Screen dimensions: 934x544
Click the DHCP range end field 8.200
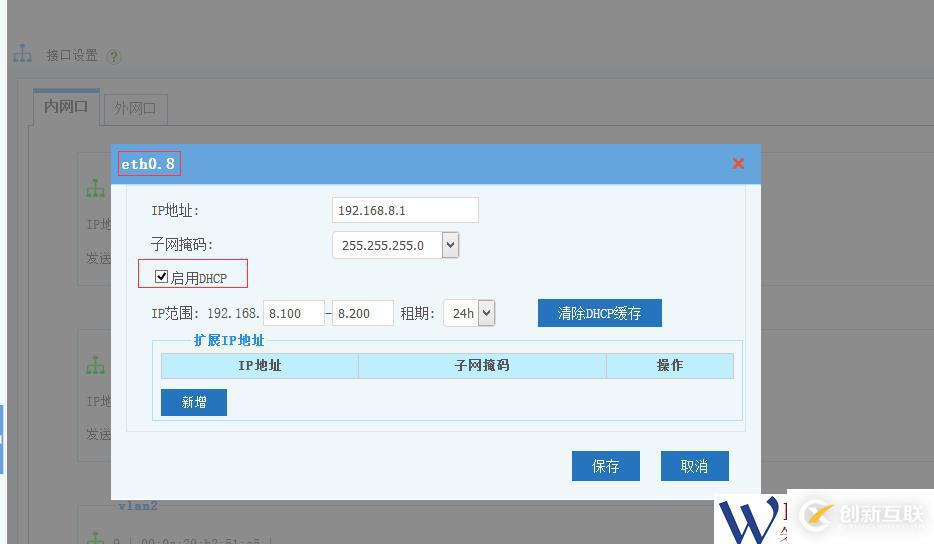pyautogui.click(x=363, y=313)
